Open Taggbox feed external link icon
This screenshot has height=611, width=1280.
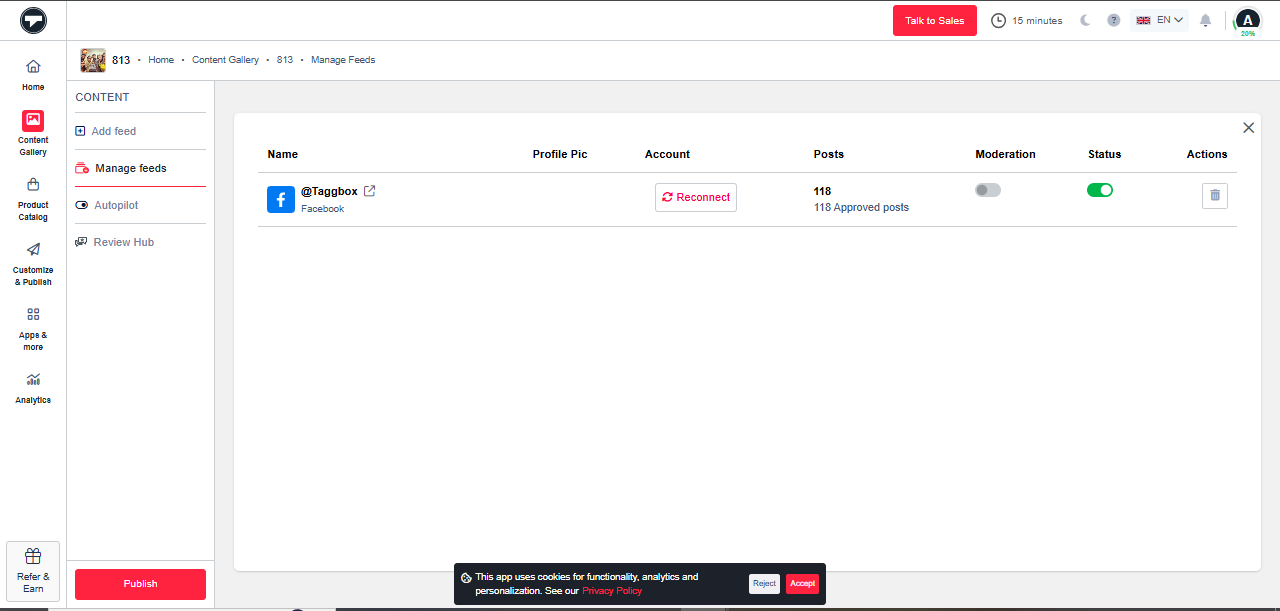pyautogui.click(x=369, y=191)
